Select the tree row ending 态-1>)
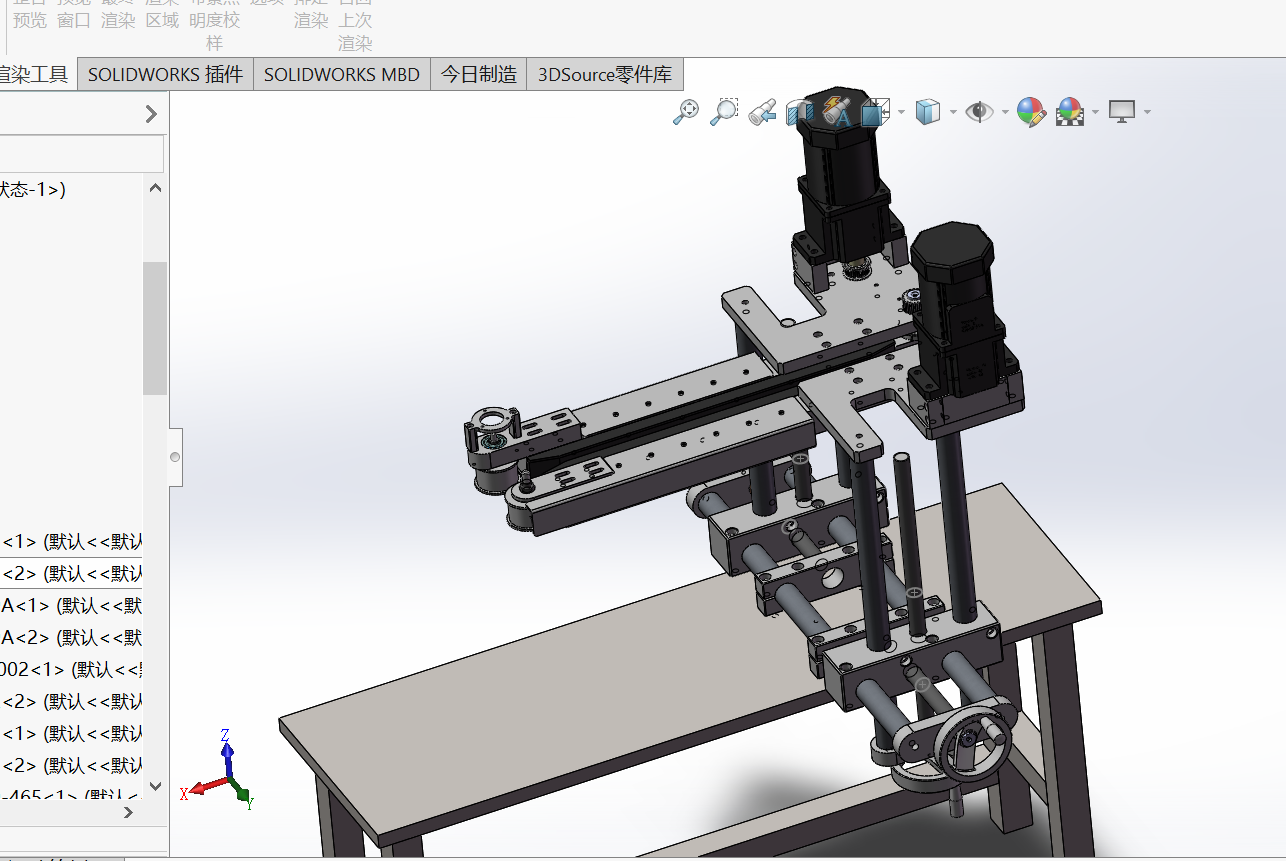 [33, 189]
